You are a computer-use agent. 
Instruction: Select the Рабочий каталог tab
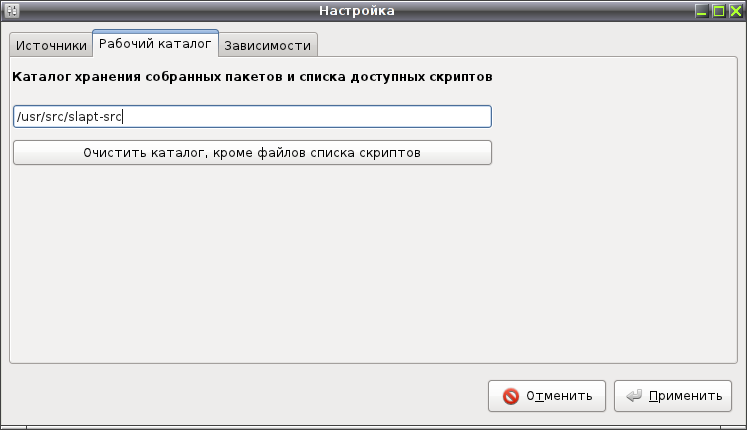click(155, 43)
